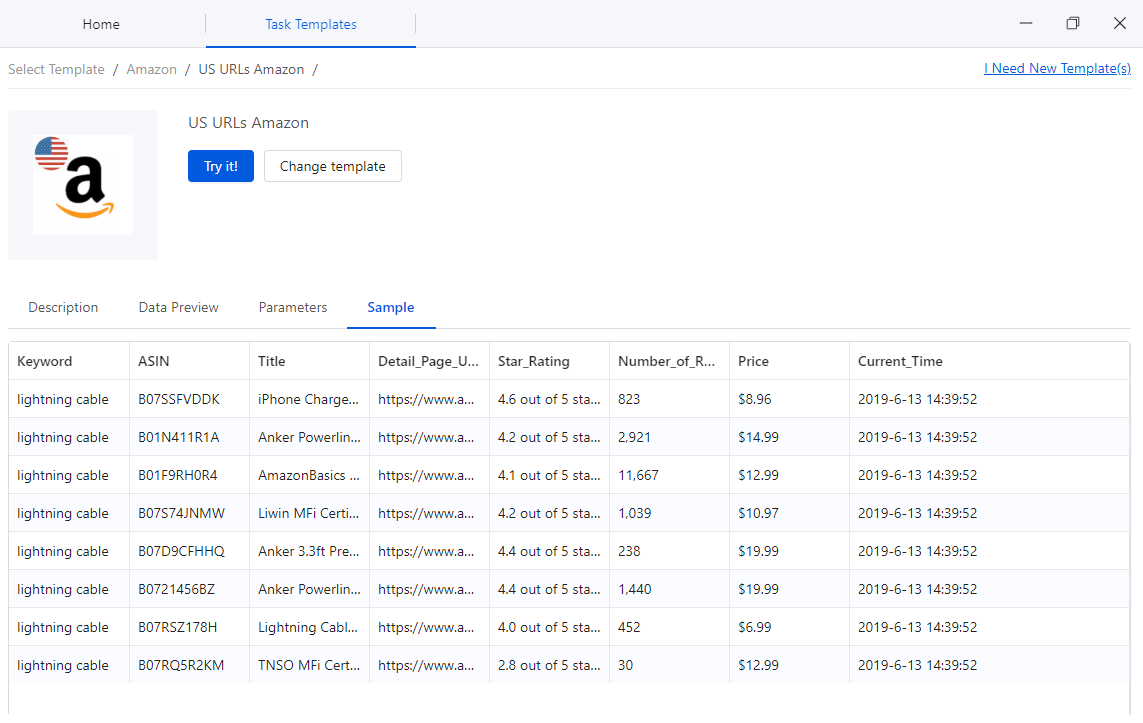Image resolution: width=1143 pixels, height=723 pixels.
Task: Open the I Need New Template(s) link
Action: (1057, 69)
